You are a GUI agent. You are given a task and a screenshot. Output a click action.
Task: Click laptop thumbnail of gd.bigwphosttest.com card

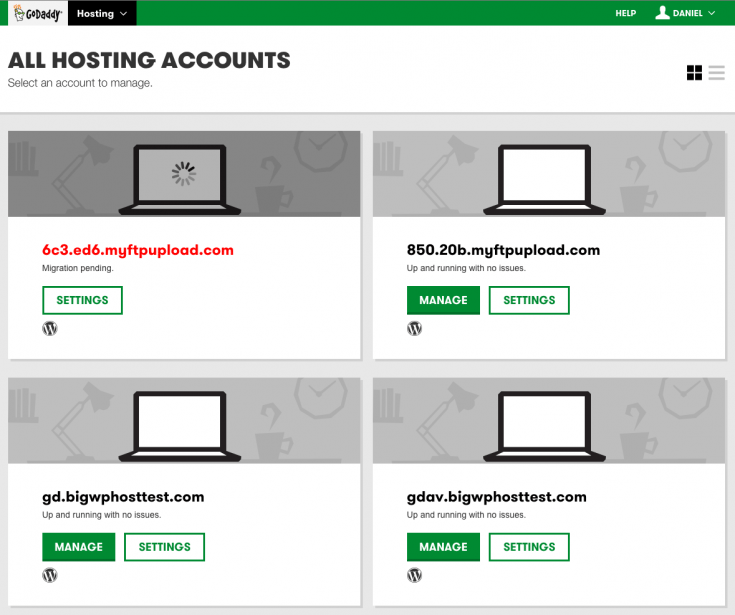180,427
